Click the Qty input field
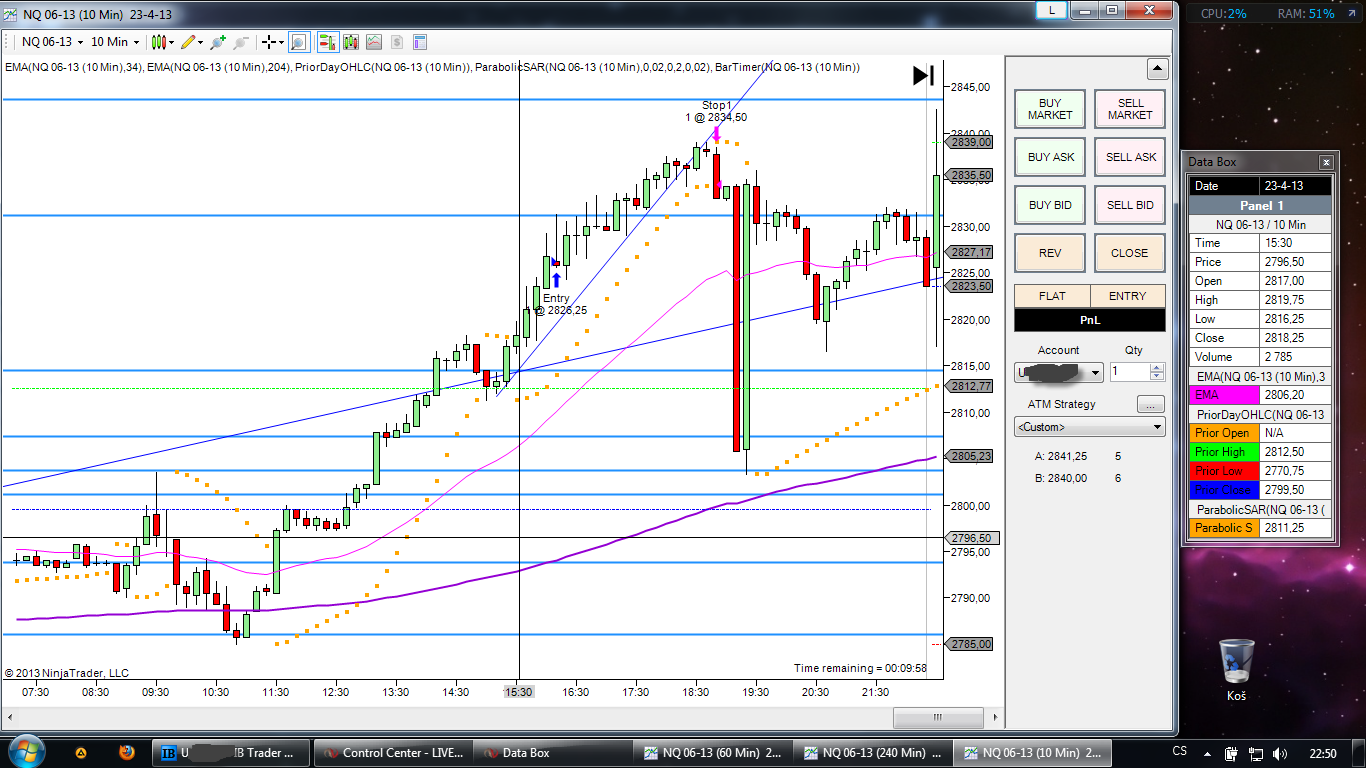This screenshot has height=768, width=1366. tap(1131, 372)
